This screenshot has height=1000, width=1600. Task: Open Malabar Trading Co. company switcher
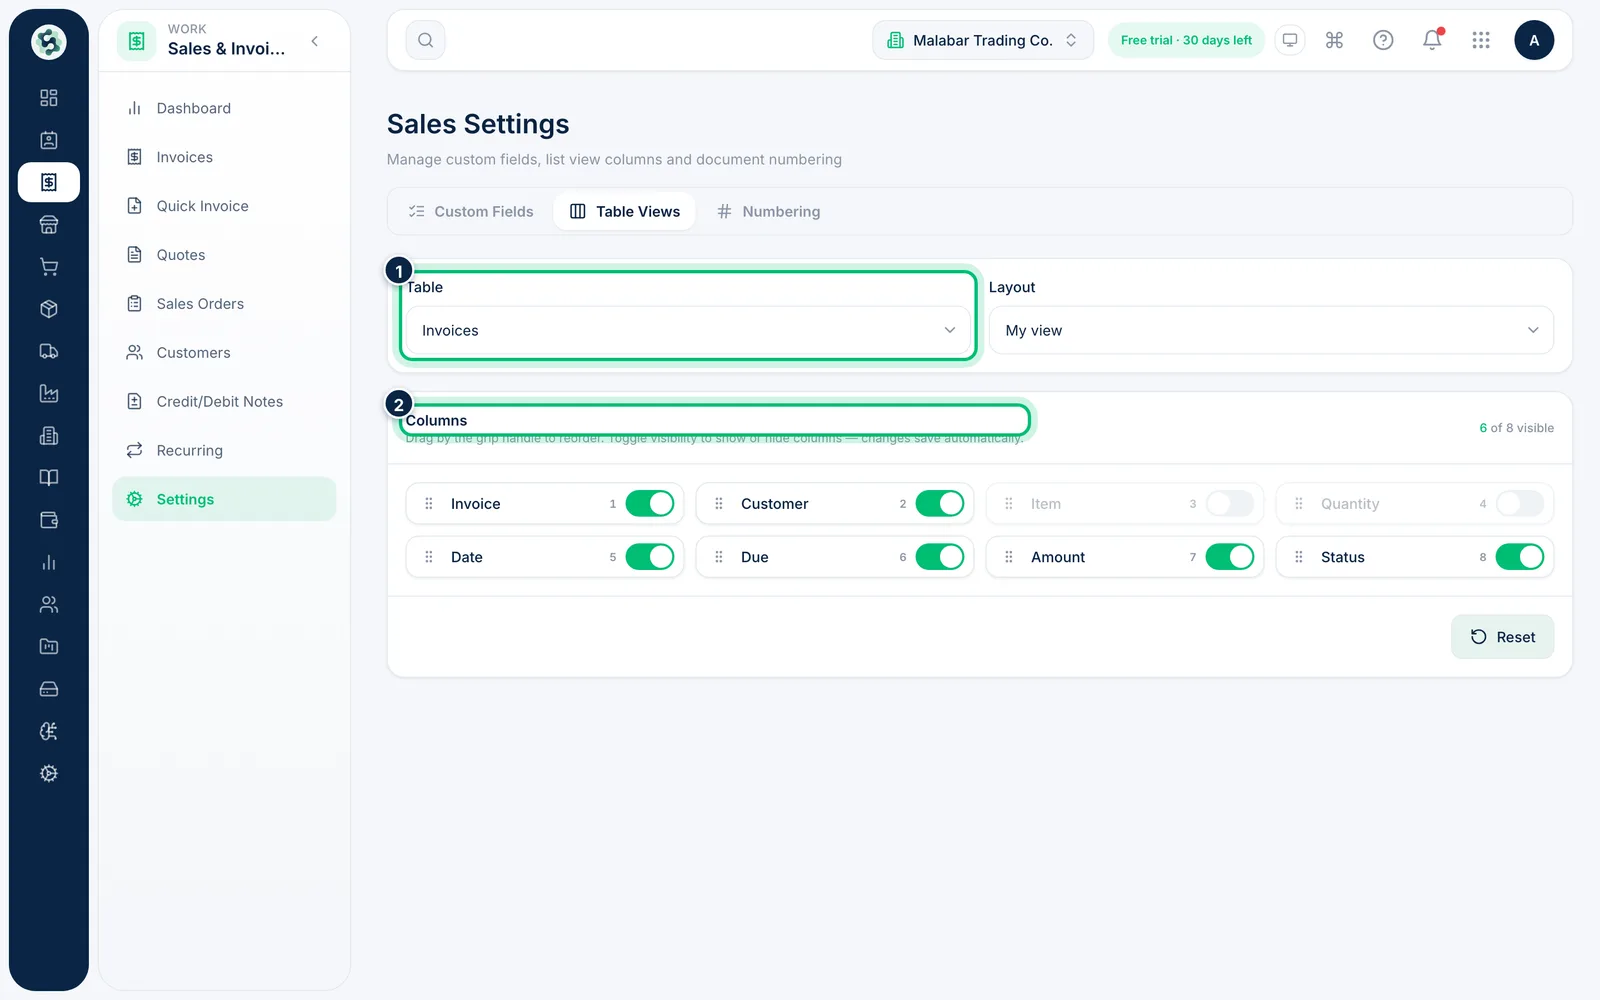[983, 40]
